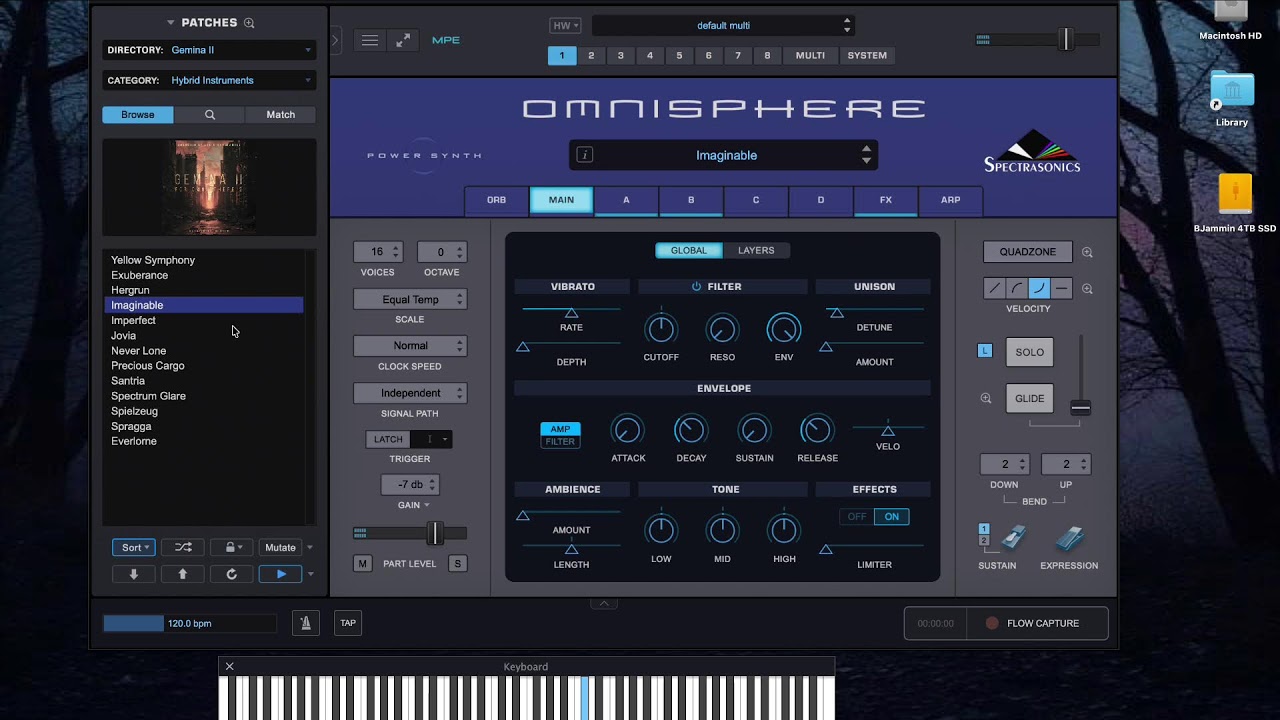Select the linear velocity curve

click(994, 288)
